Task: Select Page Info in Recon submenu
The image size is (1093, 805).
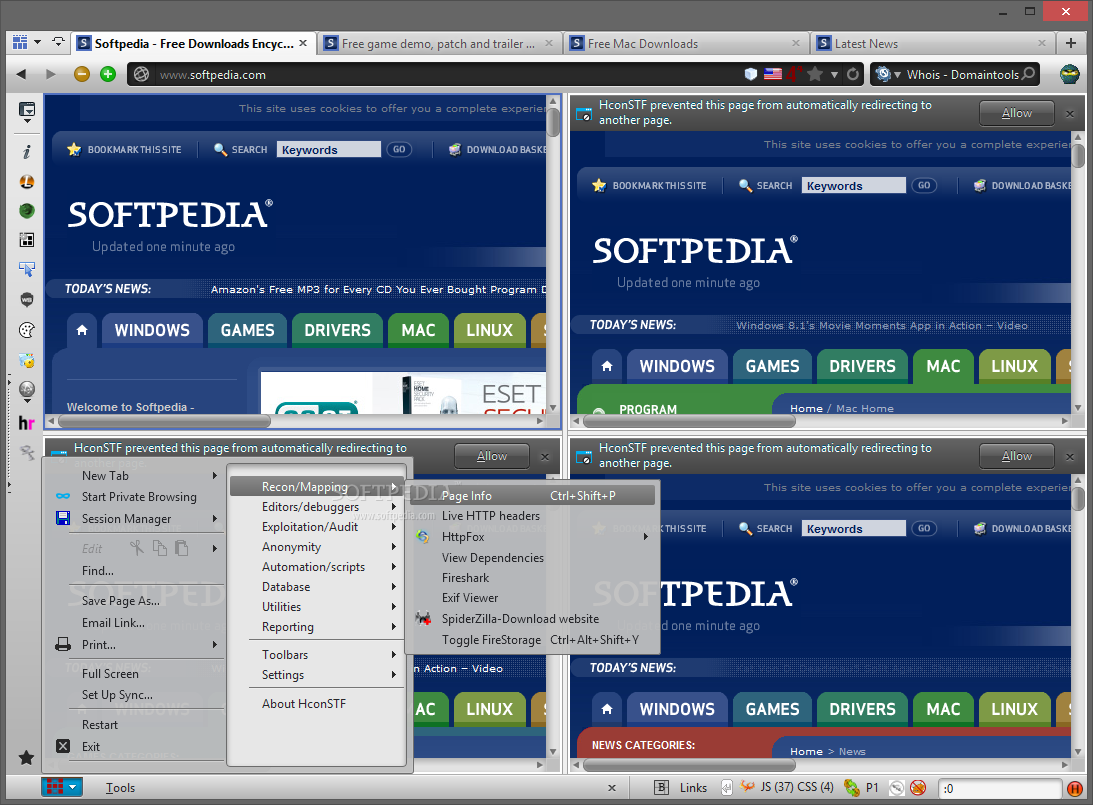Action: (533, 496)
